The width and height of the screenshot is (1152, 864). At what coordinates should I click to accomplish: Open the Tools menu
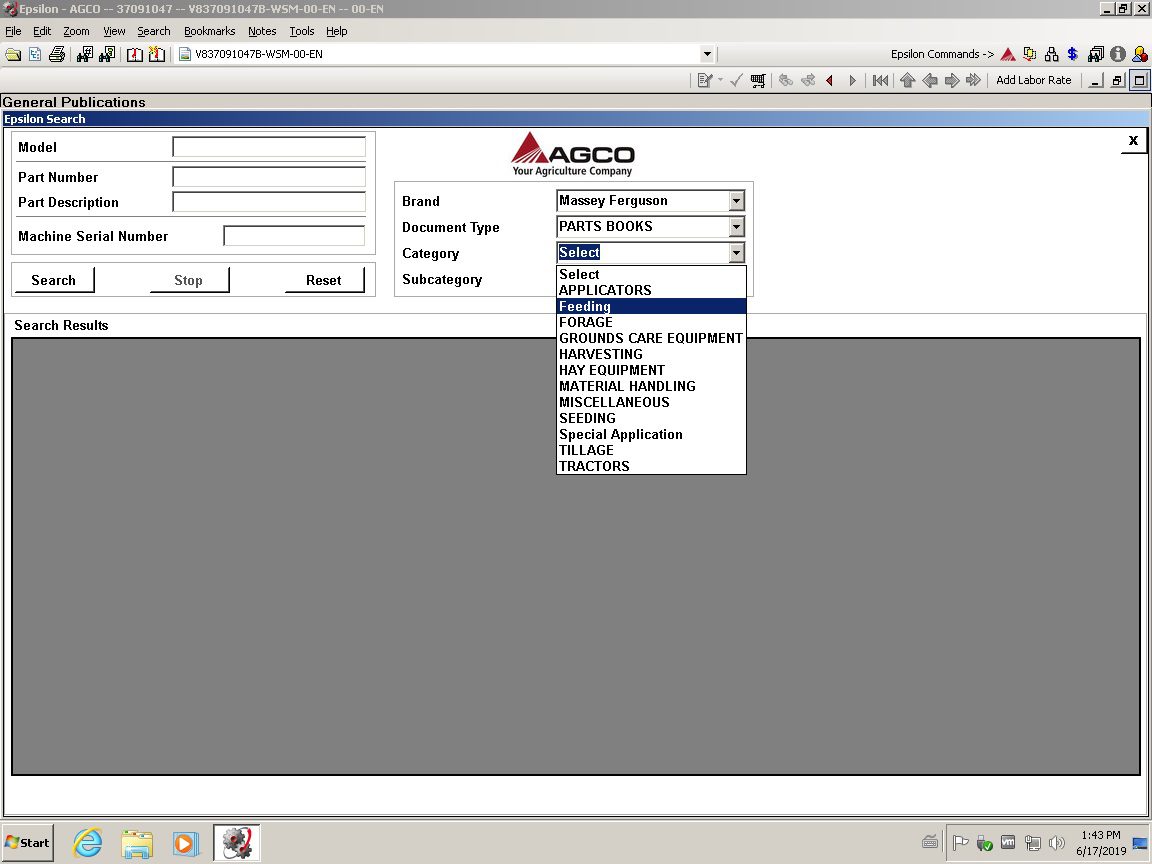coord(301,31)
